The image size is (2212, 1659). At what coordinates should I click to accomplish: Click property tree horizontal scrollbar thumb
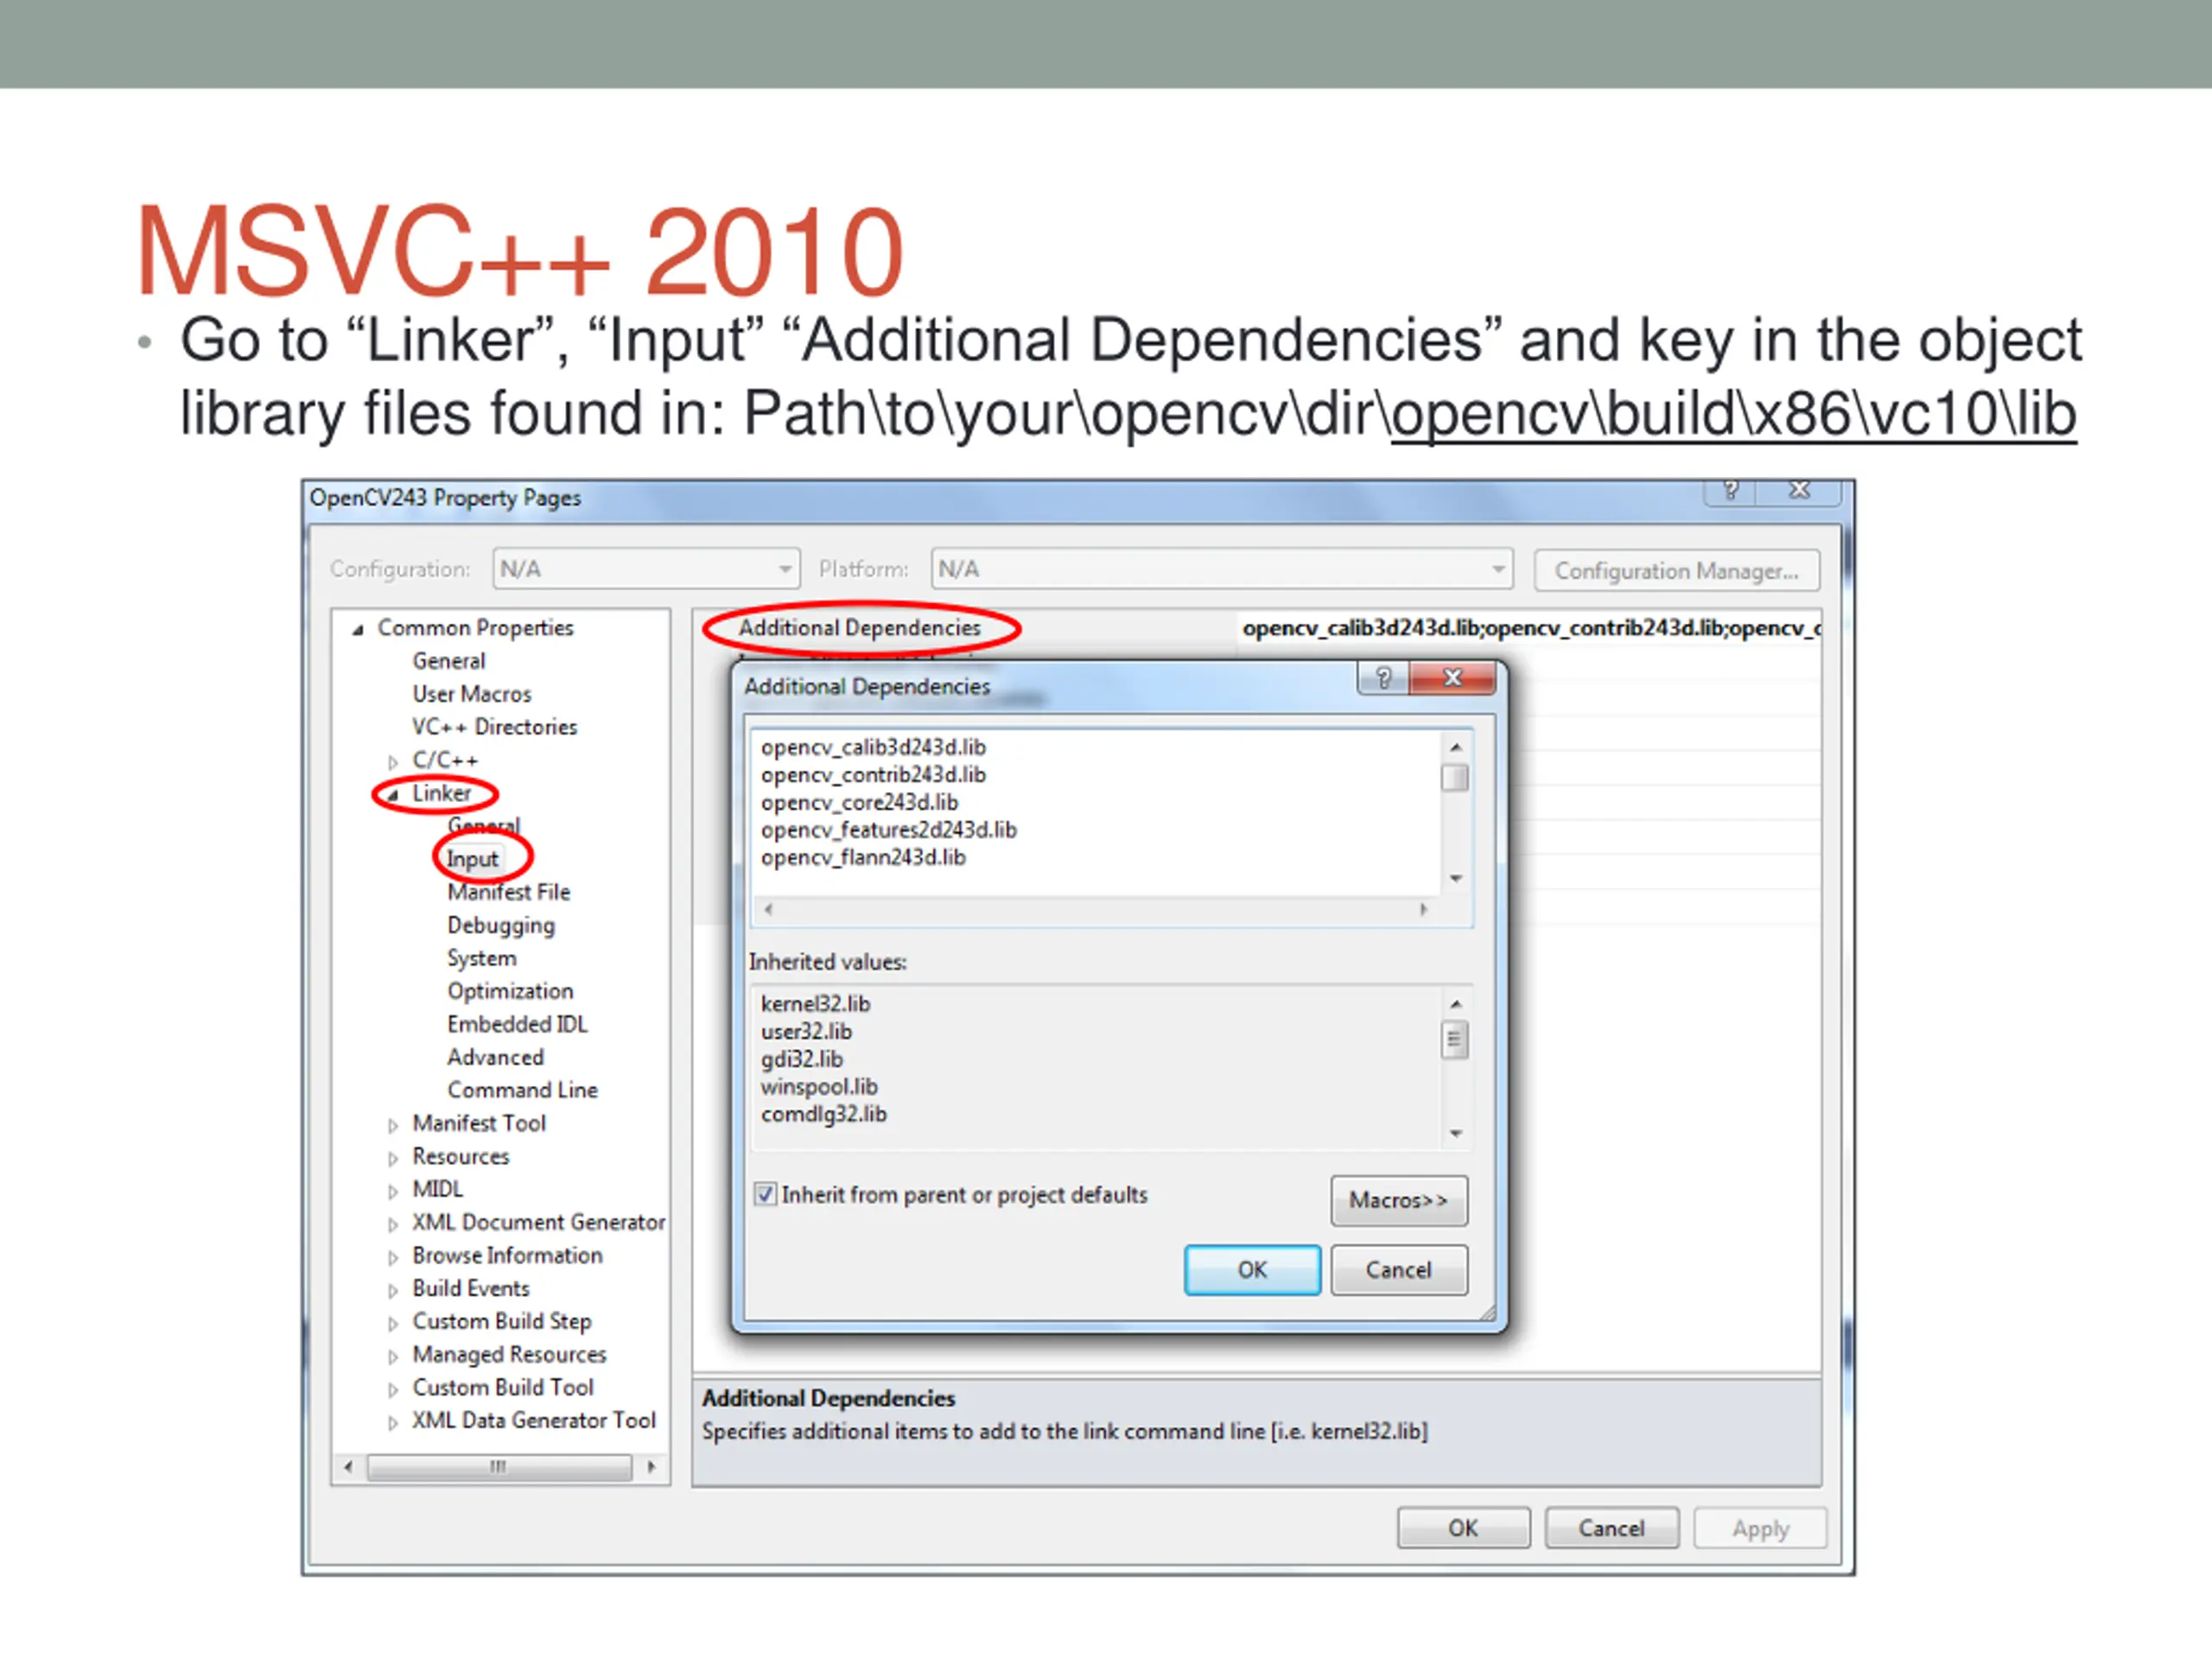pyautogui.click(x=499, y=1467)
